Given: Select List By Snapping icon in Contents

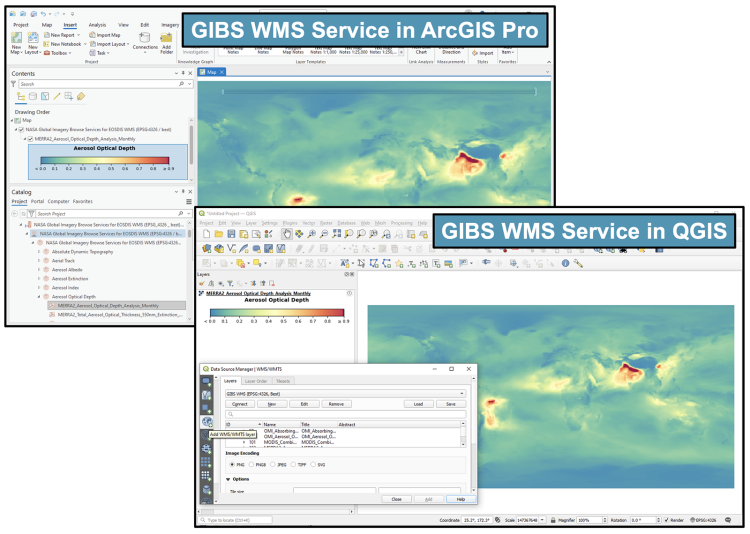Looking at the screenshot, I should pyautogui.click(x=68, y=97).
